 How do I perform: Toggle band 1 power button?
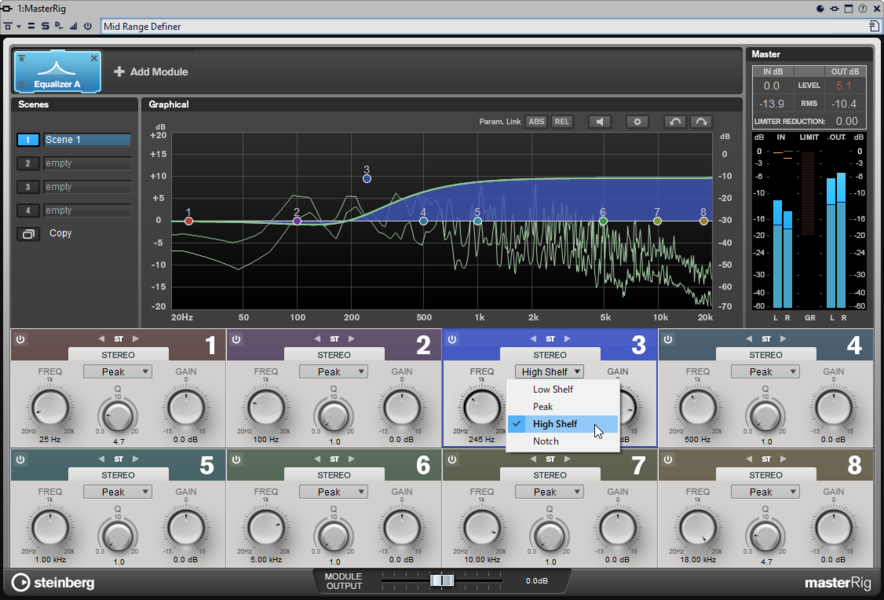(x=20, y=339)
